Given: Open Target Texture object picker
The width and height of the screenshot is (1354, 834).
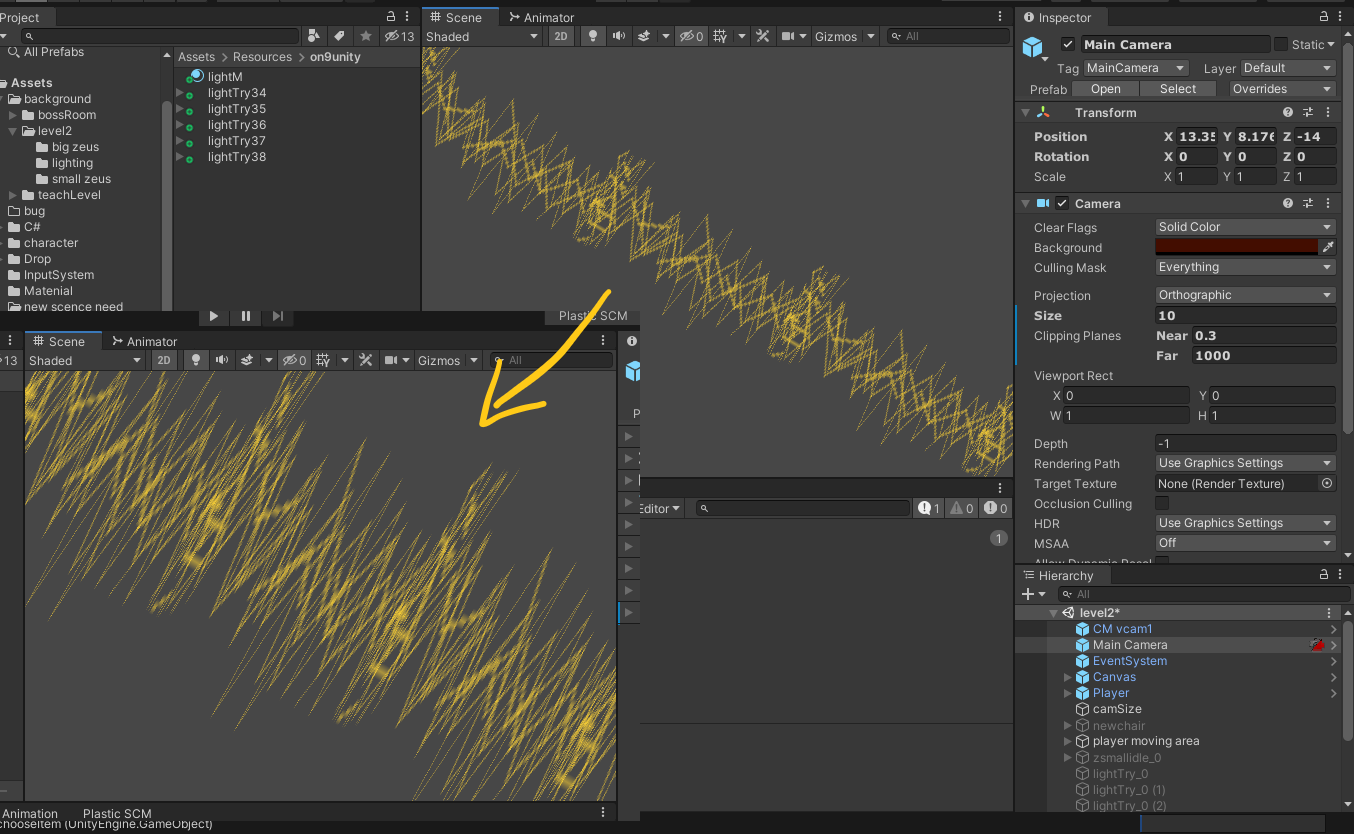Looking at the screenshot, I should coord(1327,483).
